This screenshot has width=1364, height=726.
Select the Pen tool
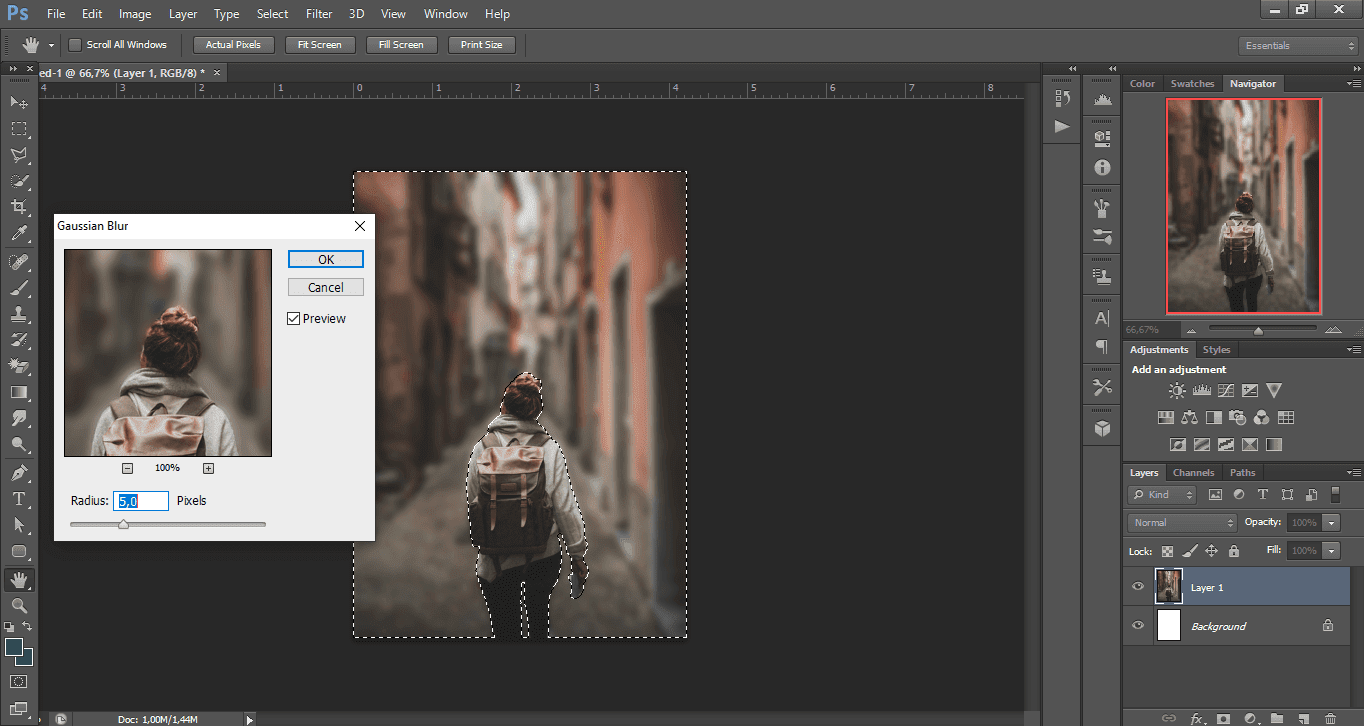(x=18, y=472)
